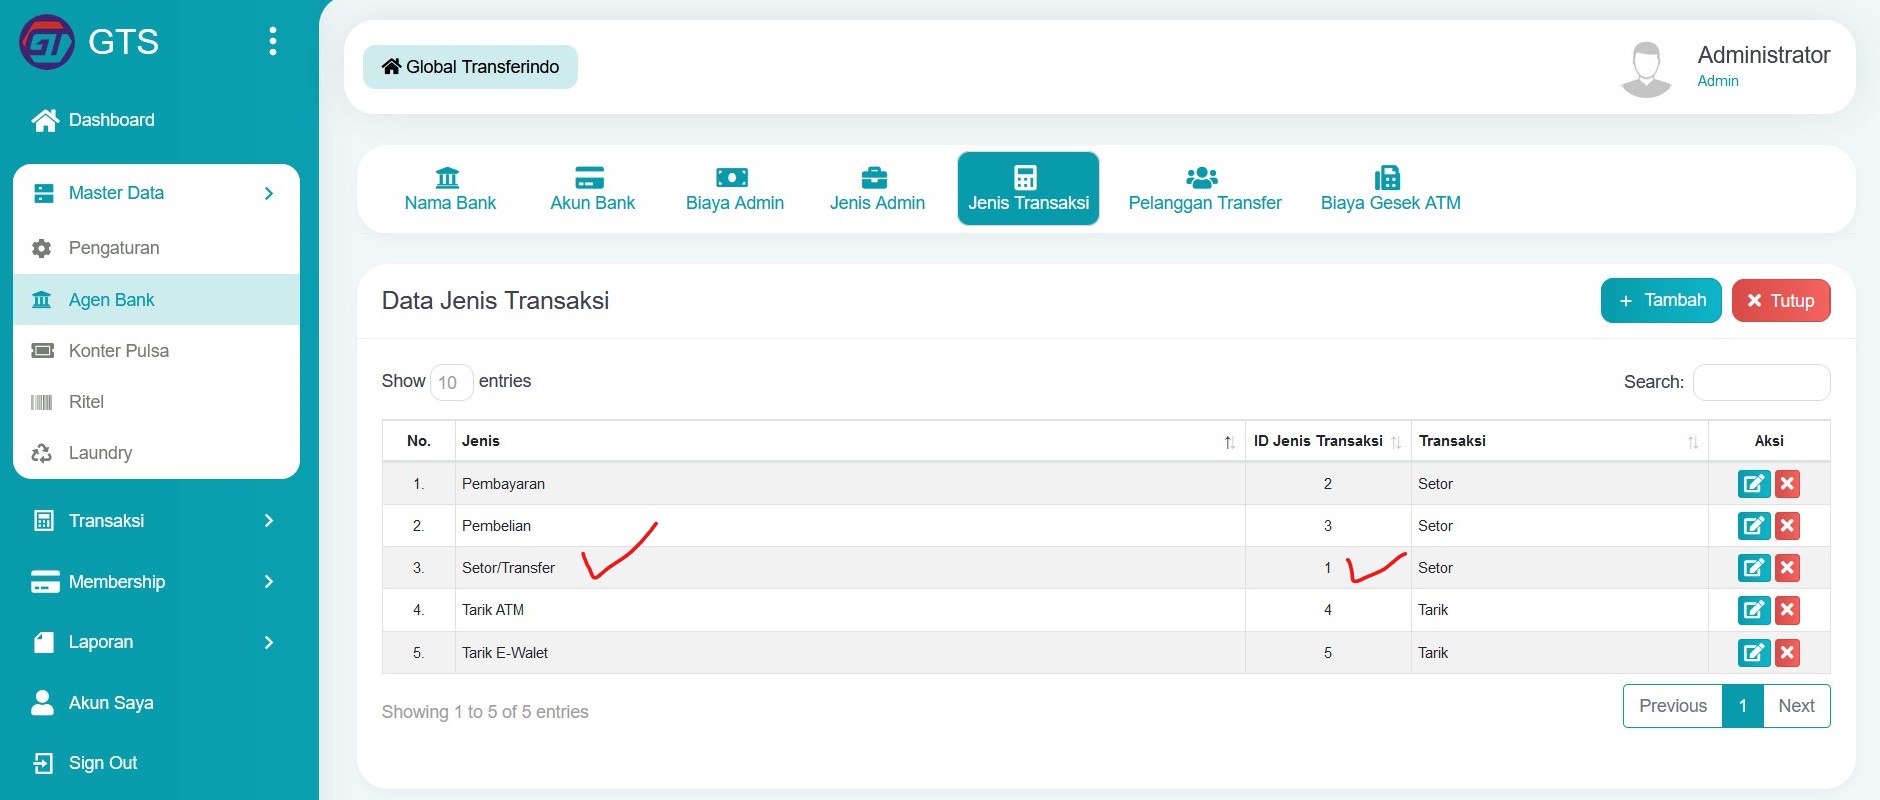Click the Pembelian cell text
Image resolution: width=1880 pixels, height=800 pixels.
coord(496,526)
